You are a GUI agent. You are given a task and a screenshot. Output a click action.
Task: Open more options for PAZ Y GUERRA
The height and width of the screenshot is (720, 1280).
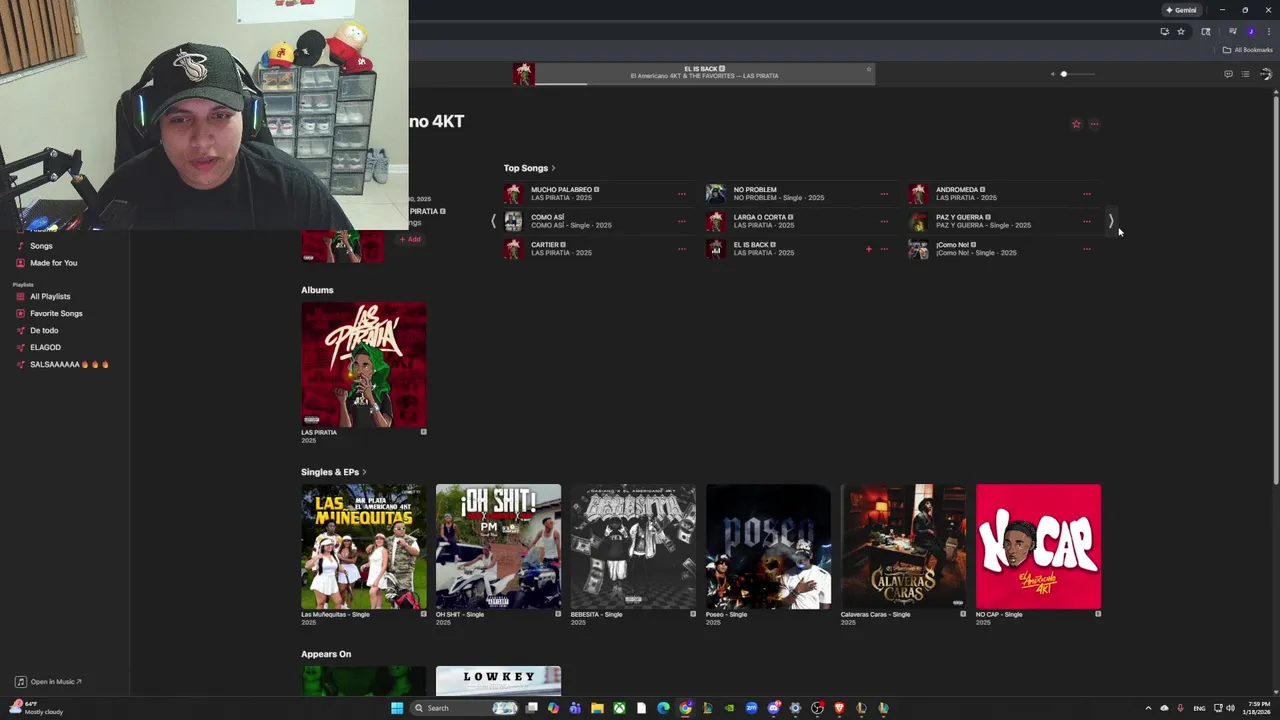(x=1087, y=221)
